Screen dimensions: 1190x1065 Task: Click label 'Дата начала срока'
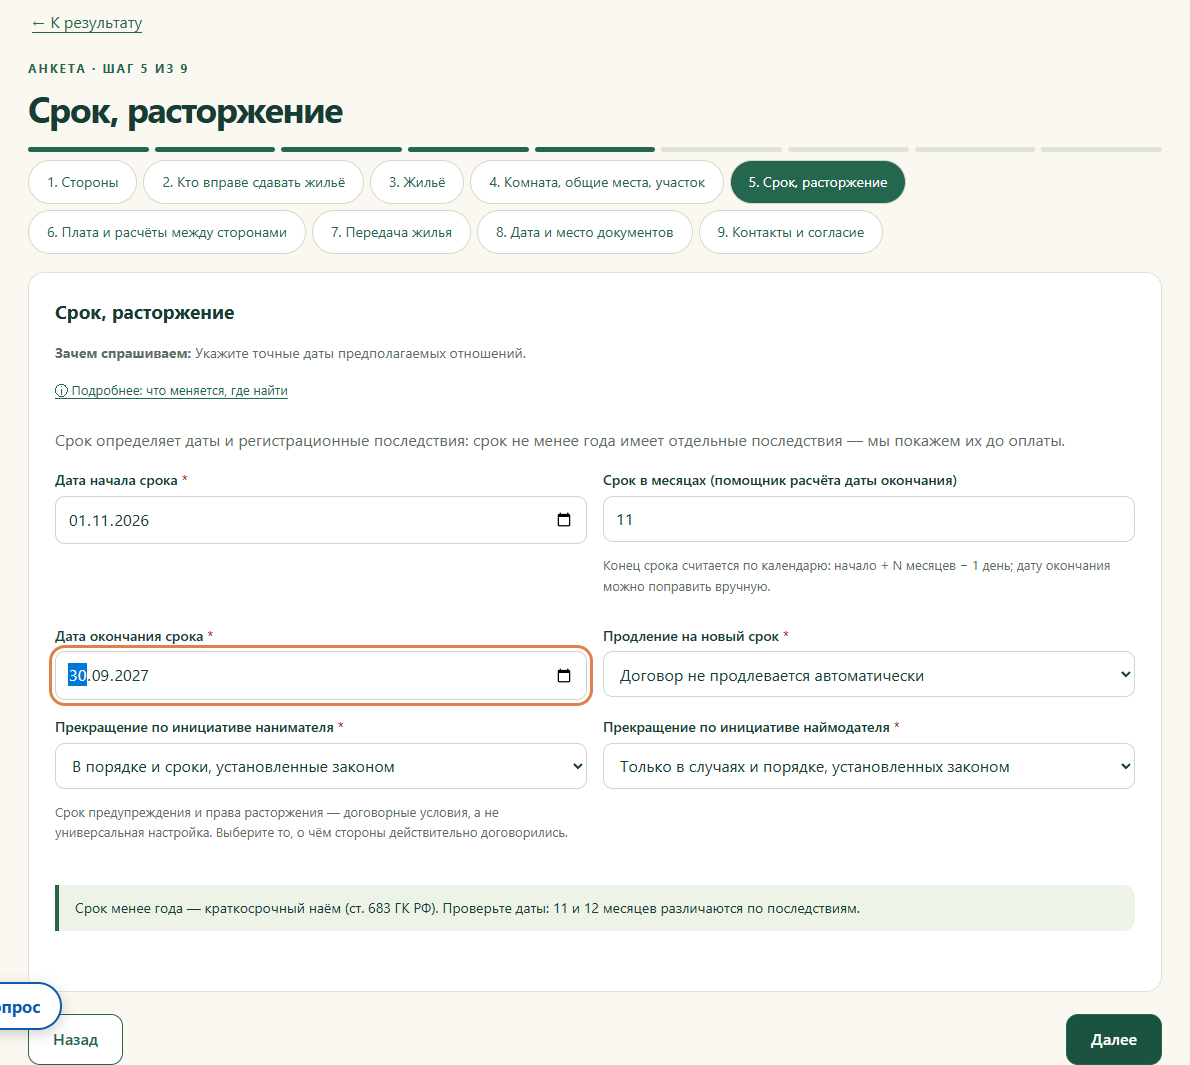tap(116, 481)
